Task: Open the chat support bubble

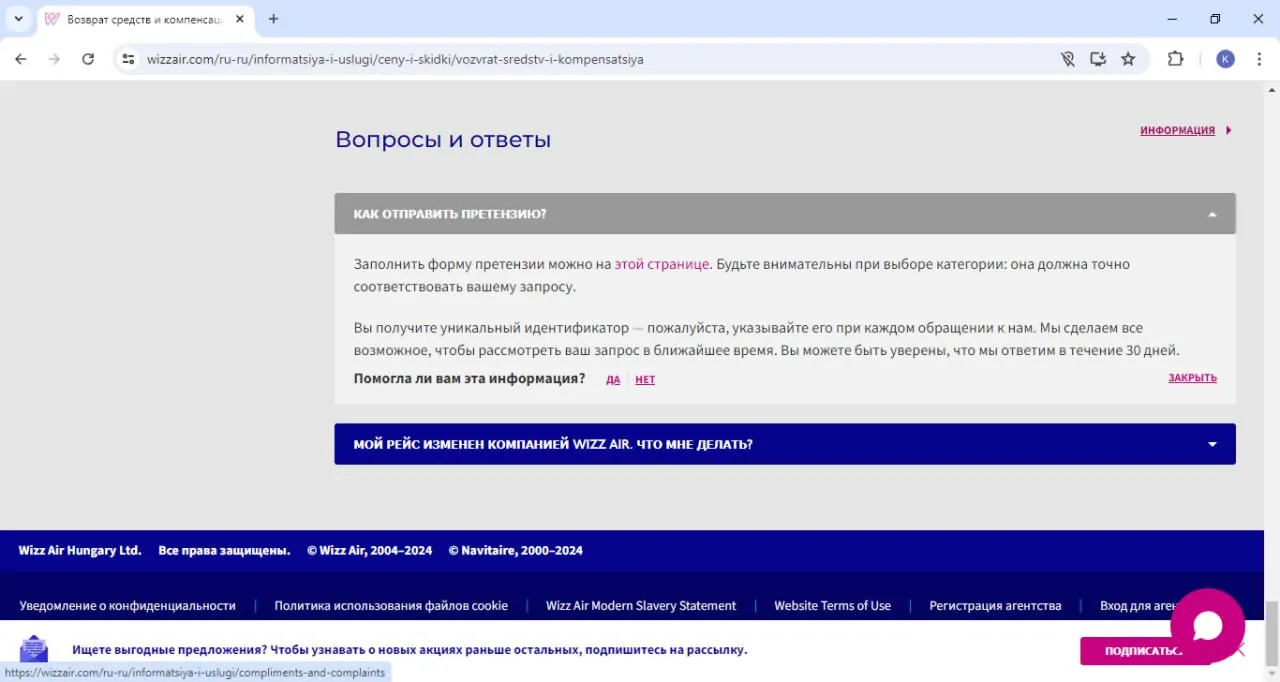Action: [1207, 626]
